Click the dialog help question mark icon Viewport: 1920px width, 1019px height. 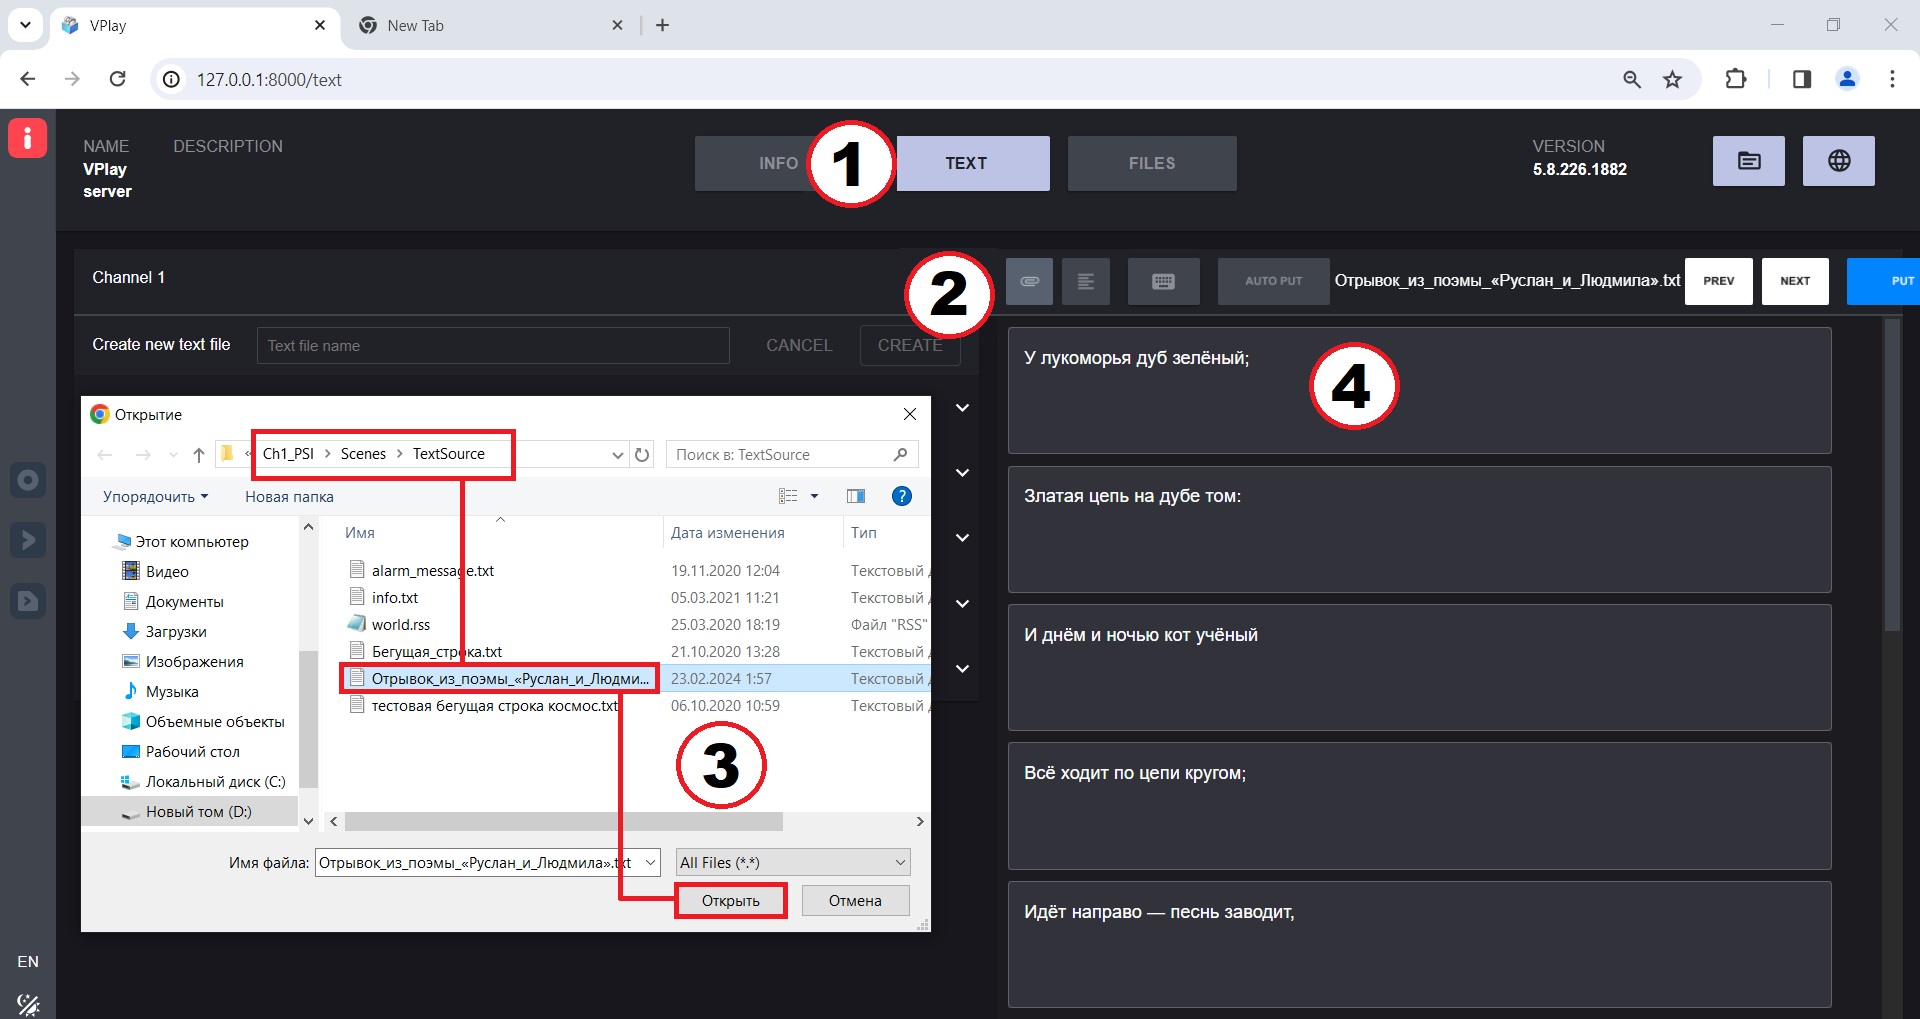pos(901,496)
